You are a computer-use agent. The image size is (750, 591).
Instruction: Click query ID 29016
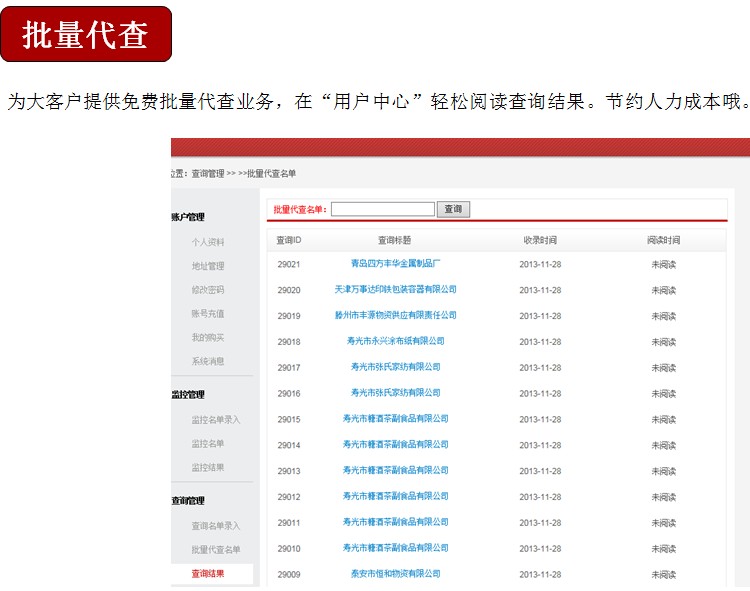(289, 394)
